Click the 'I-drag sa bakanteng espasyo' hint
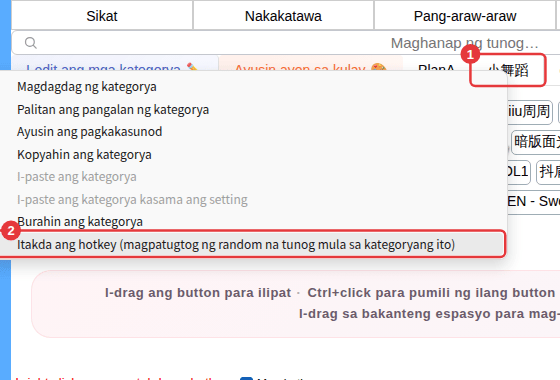The image size is (560, 380). tap(429, 314)
